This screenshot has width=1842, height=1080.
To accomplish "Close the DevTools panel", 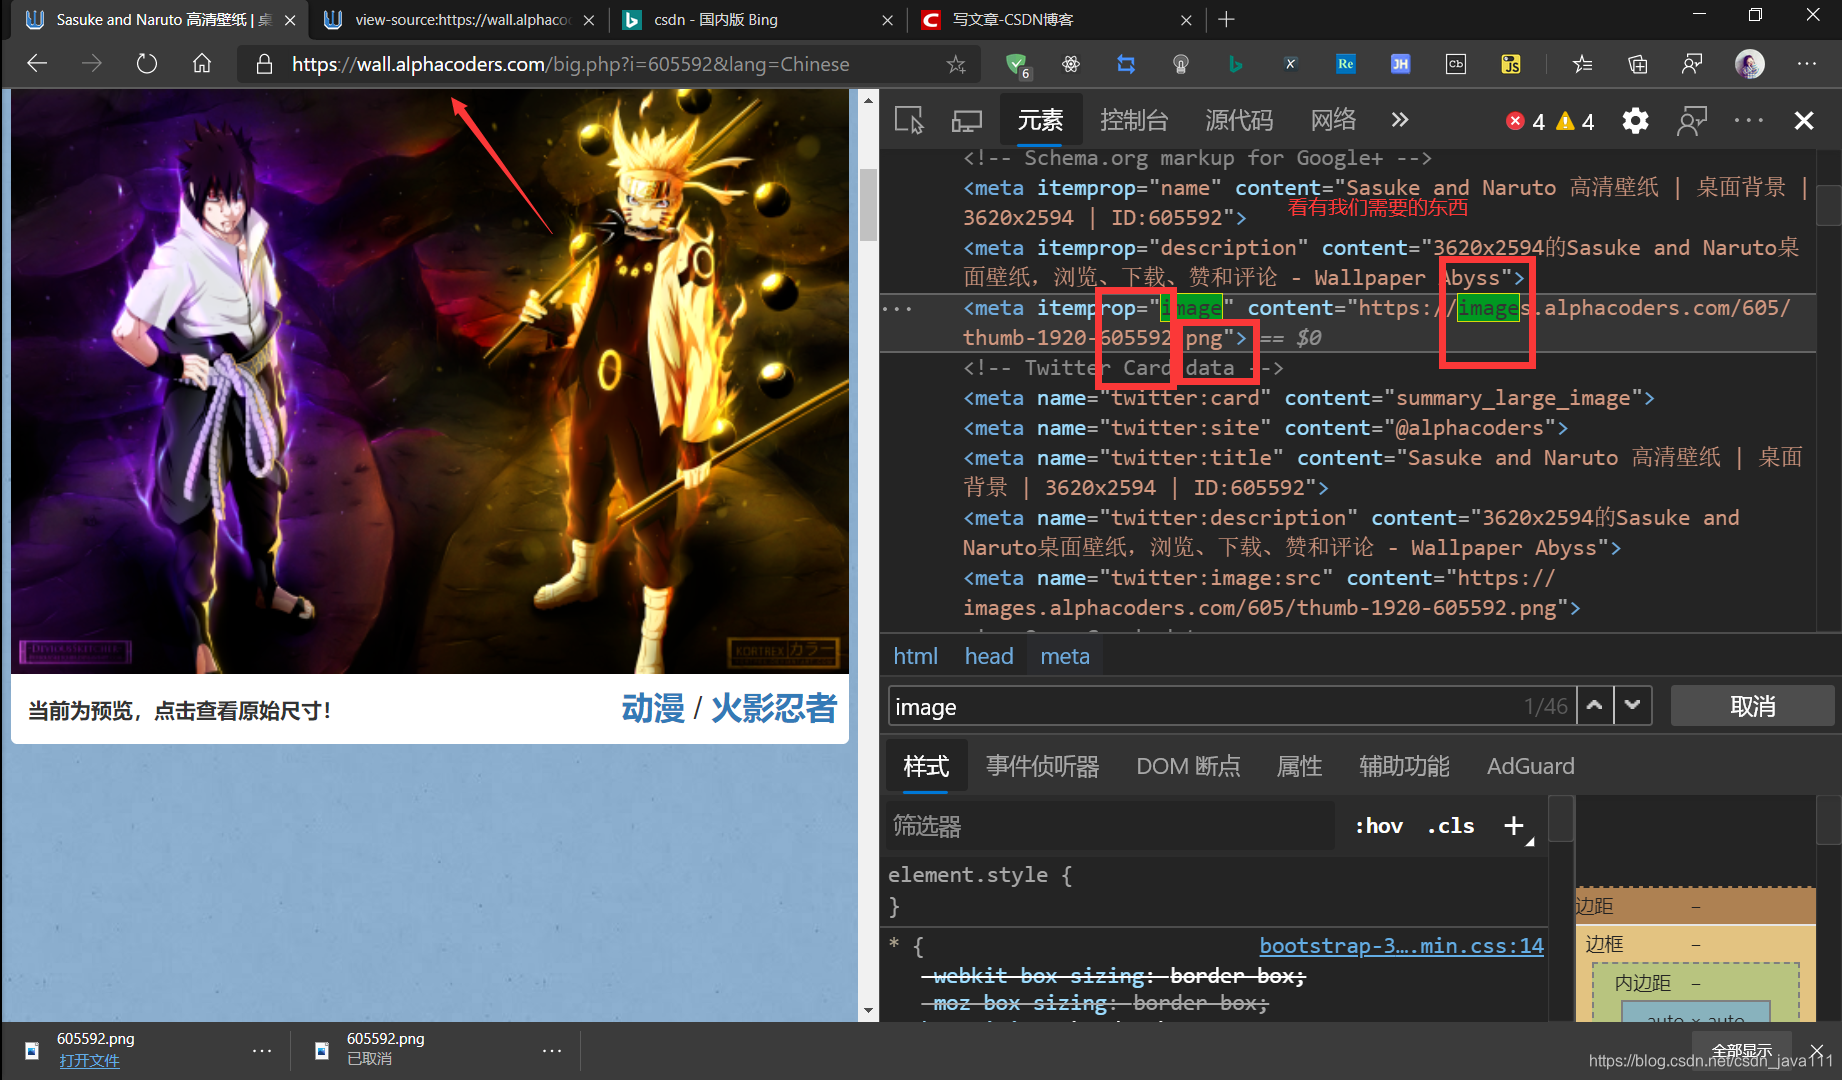I will click(1804, 121).
